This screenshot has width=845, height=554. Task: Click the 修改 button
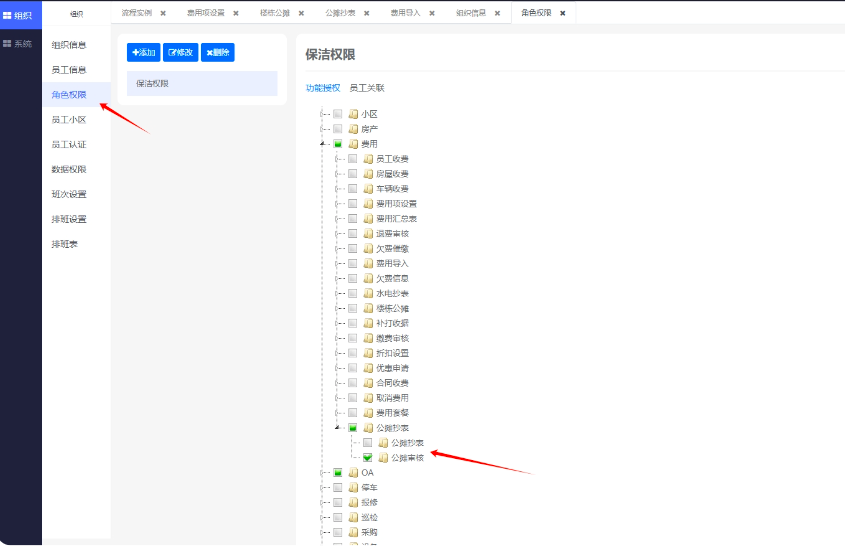click(181, 52)
